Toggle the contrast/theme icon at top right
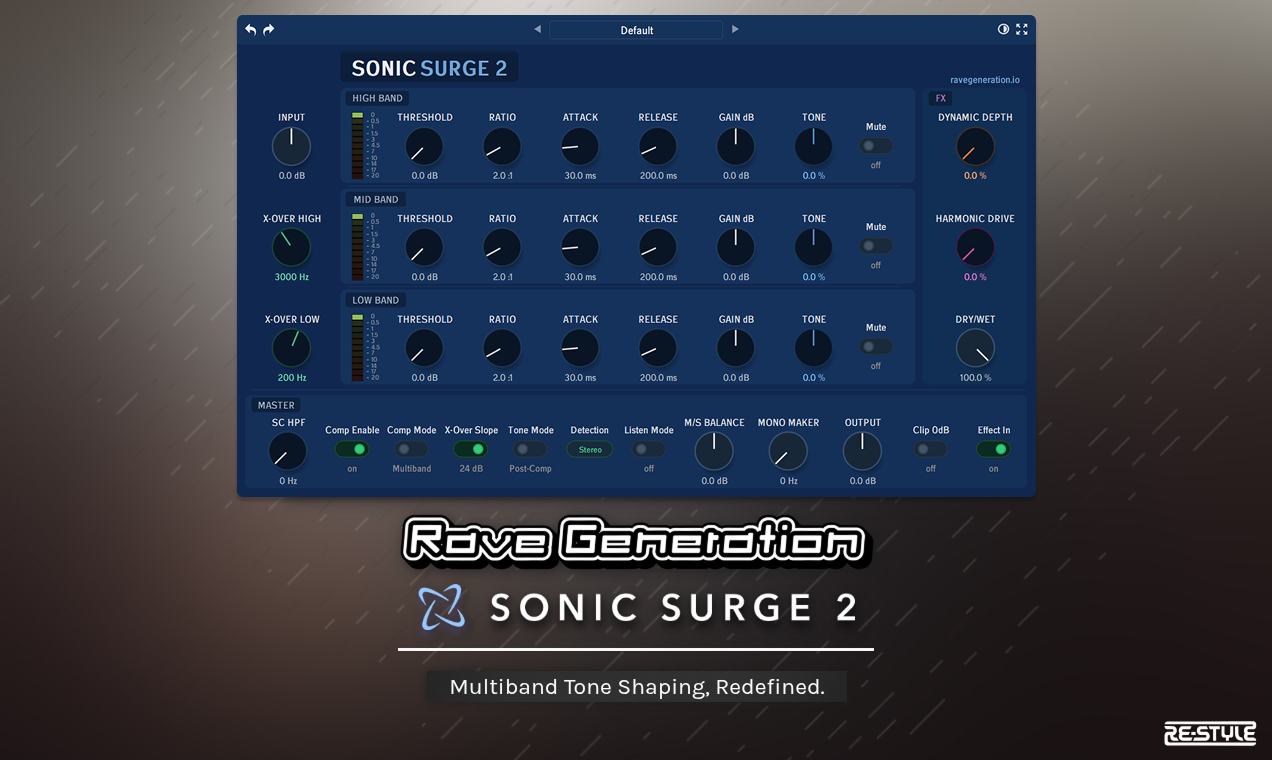This screenshot has height=760, width=1272. 1003,29
